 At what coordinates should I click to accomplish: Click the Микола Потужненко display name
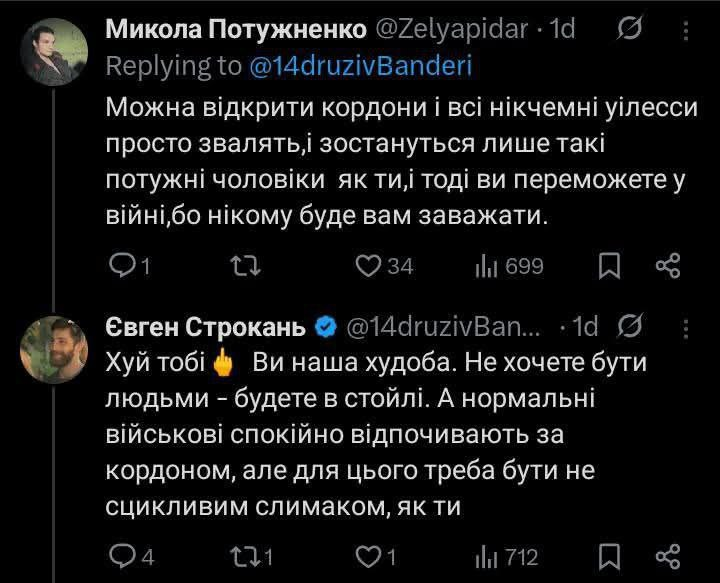tap(235, 30)
